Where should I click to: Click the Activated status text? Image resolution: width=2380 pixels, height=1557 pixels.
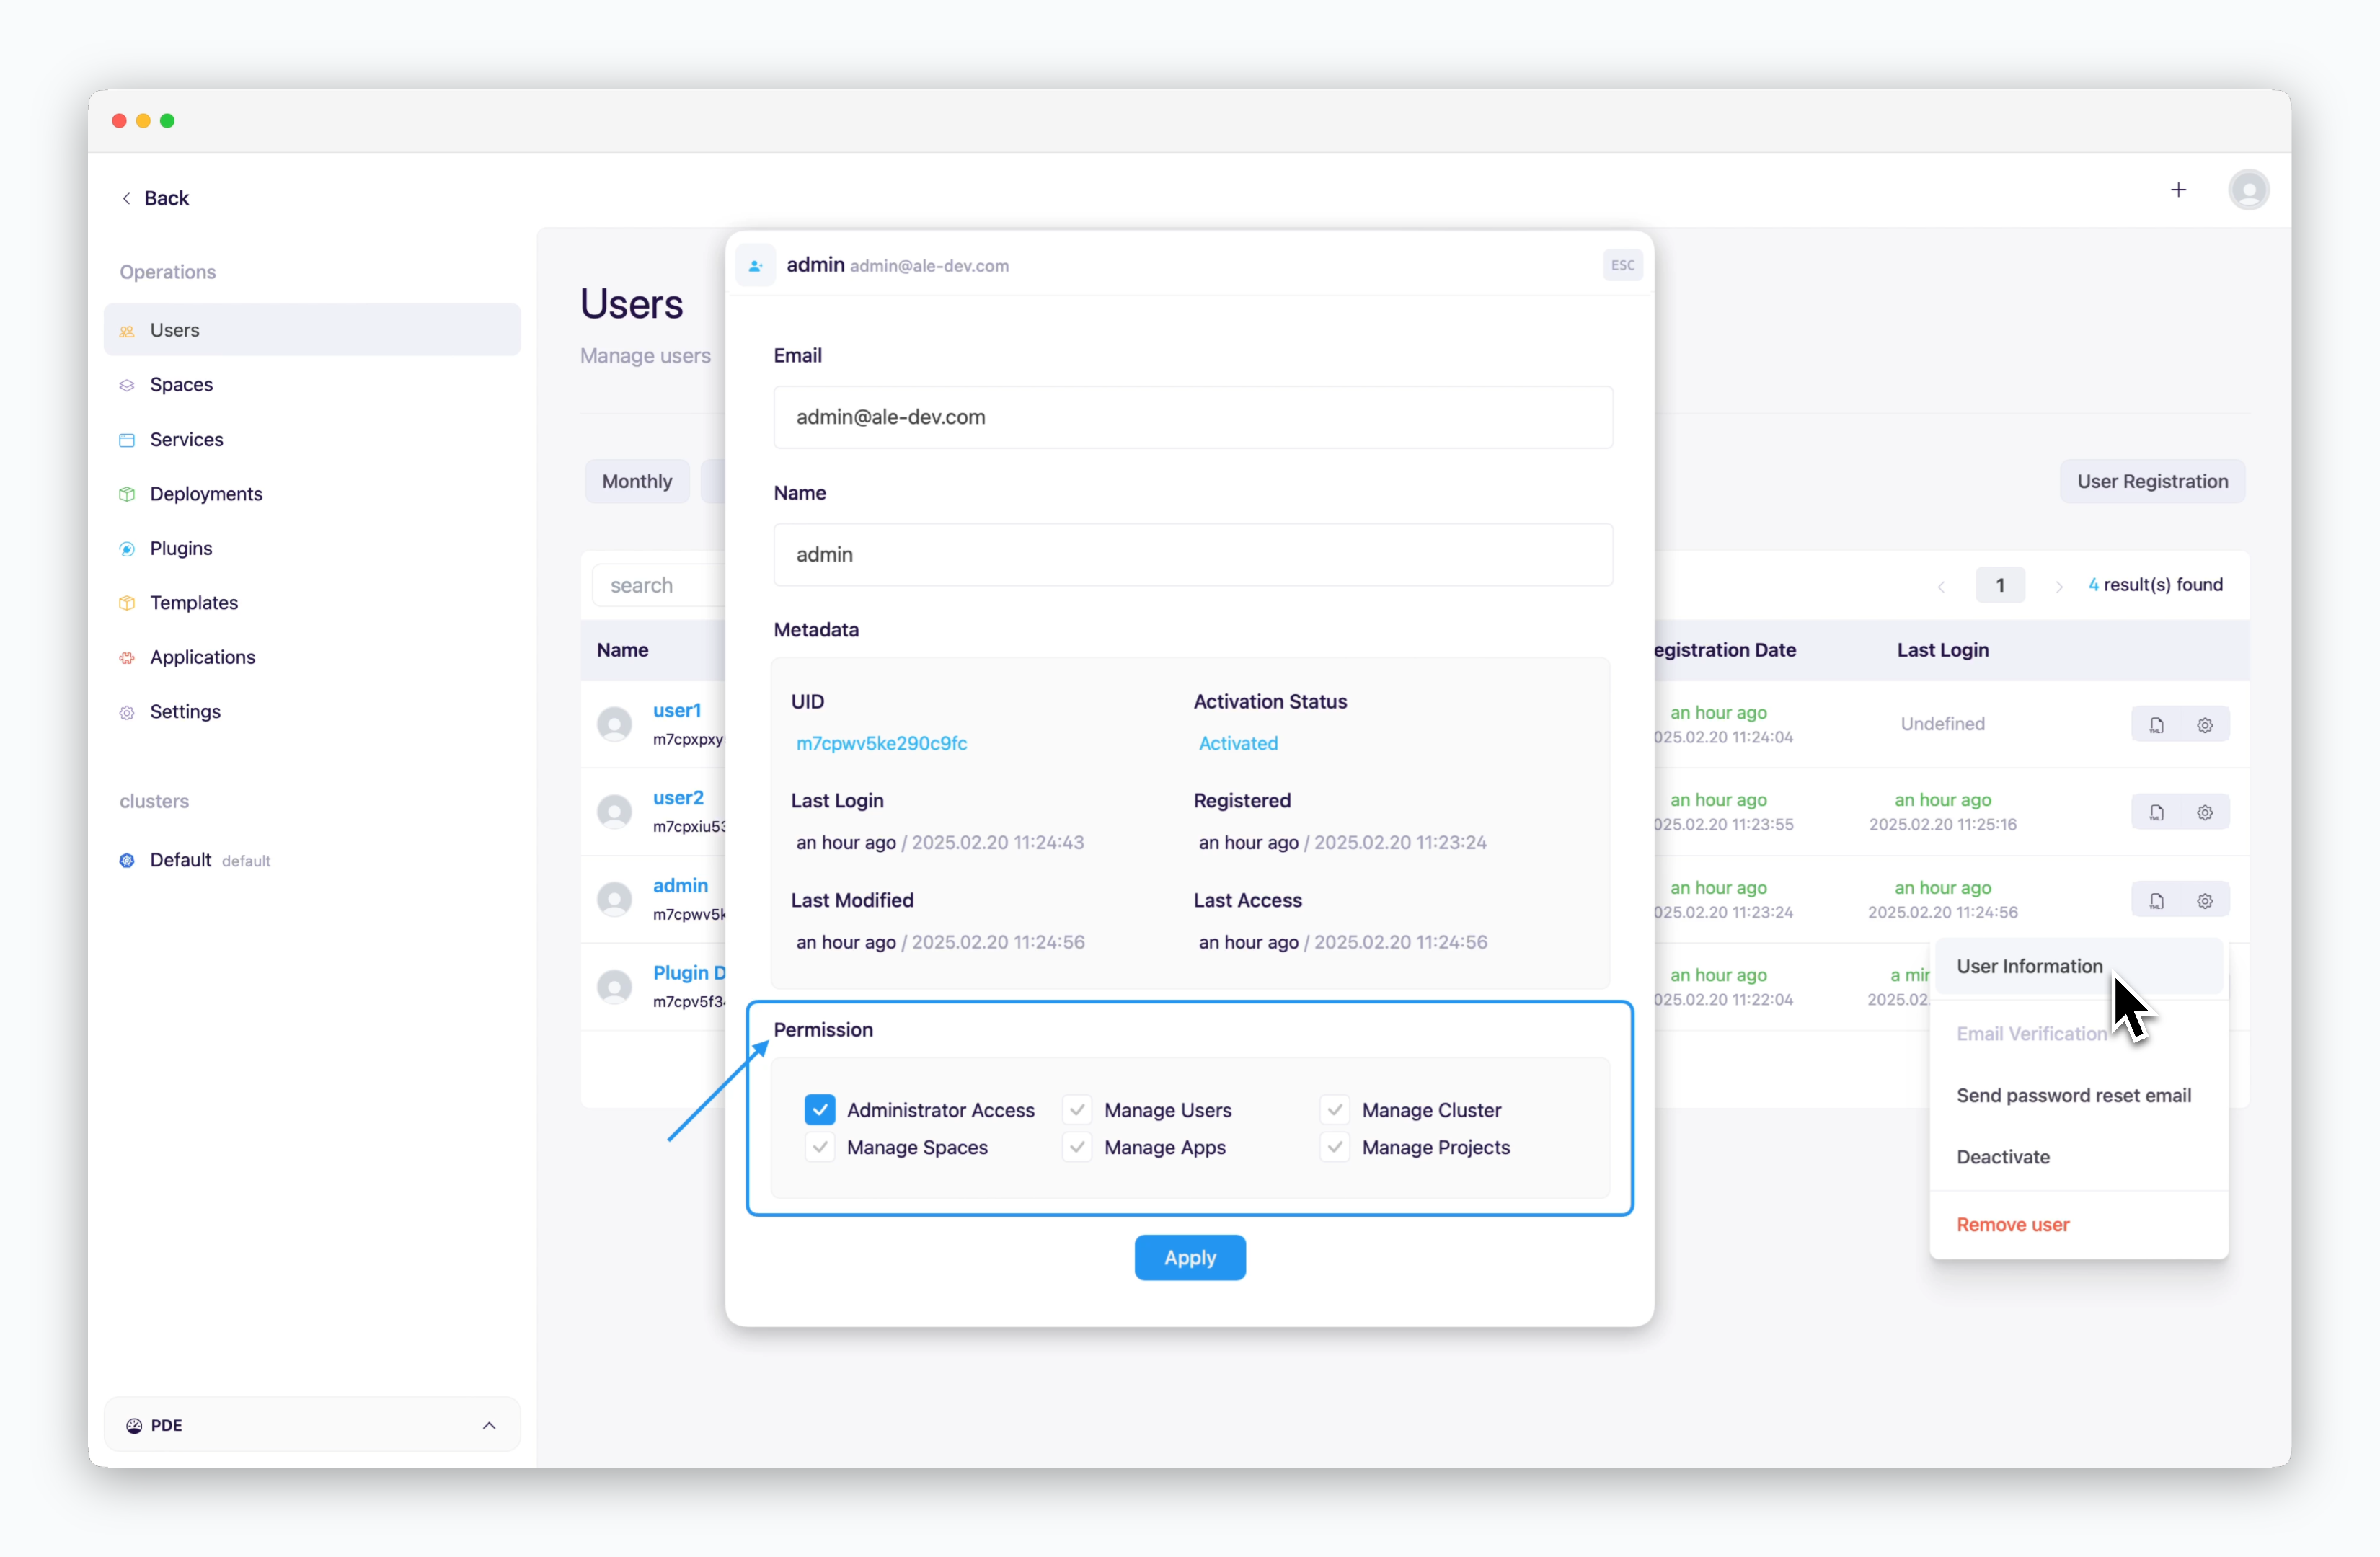pyautogui.click(x=1238, y=743)
